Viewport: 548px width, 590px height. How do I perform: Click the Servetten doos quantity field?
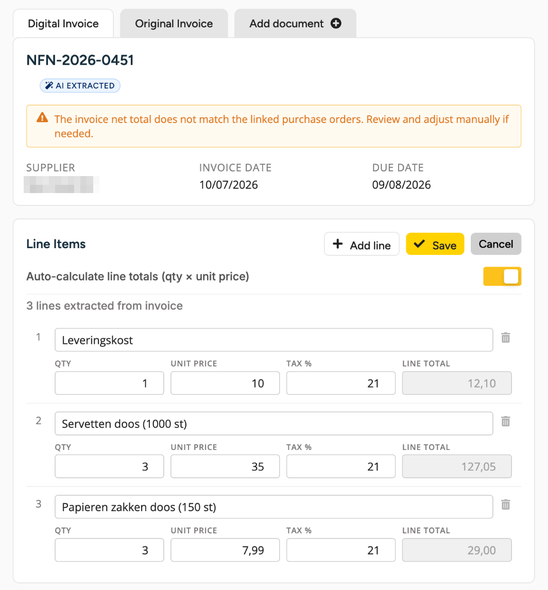(x=109, y=466)
